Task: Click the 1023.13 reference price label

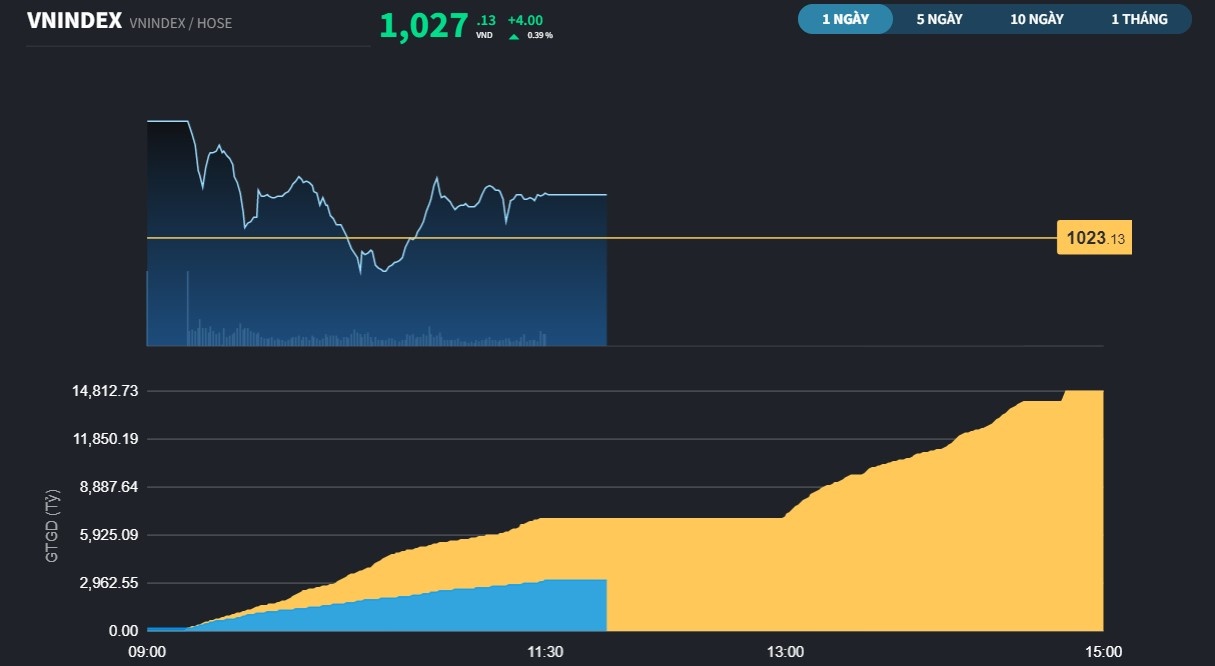Action: (1095, 238)
